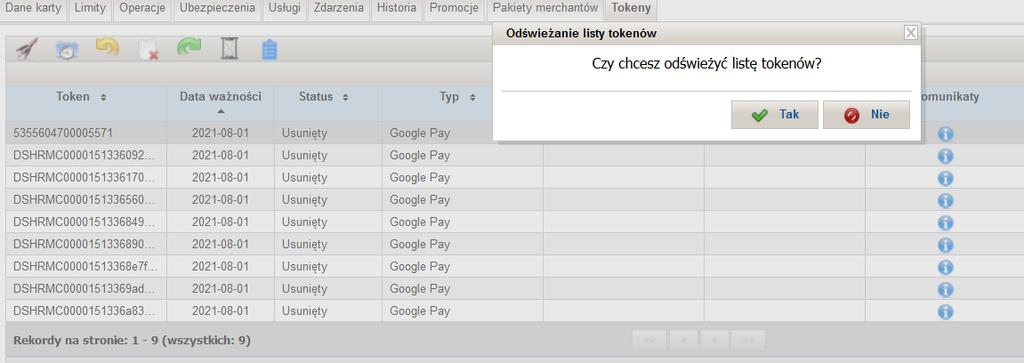The height and width of the screenshot is (363, 1024).
Task: Switch to the Dane karty tab
Action: 33,8
